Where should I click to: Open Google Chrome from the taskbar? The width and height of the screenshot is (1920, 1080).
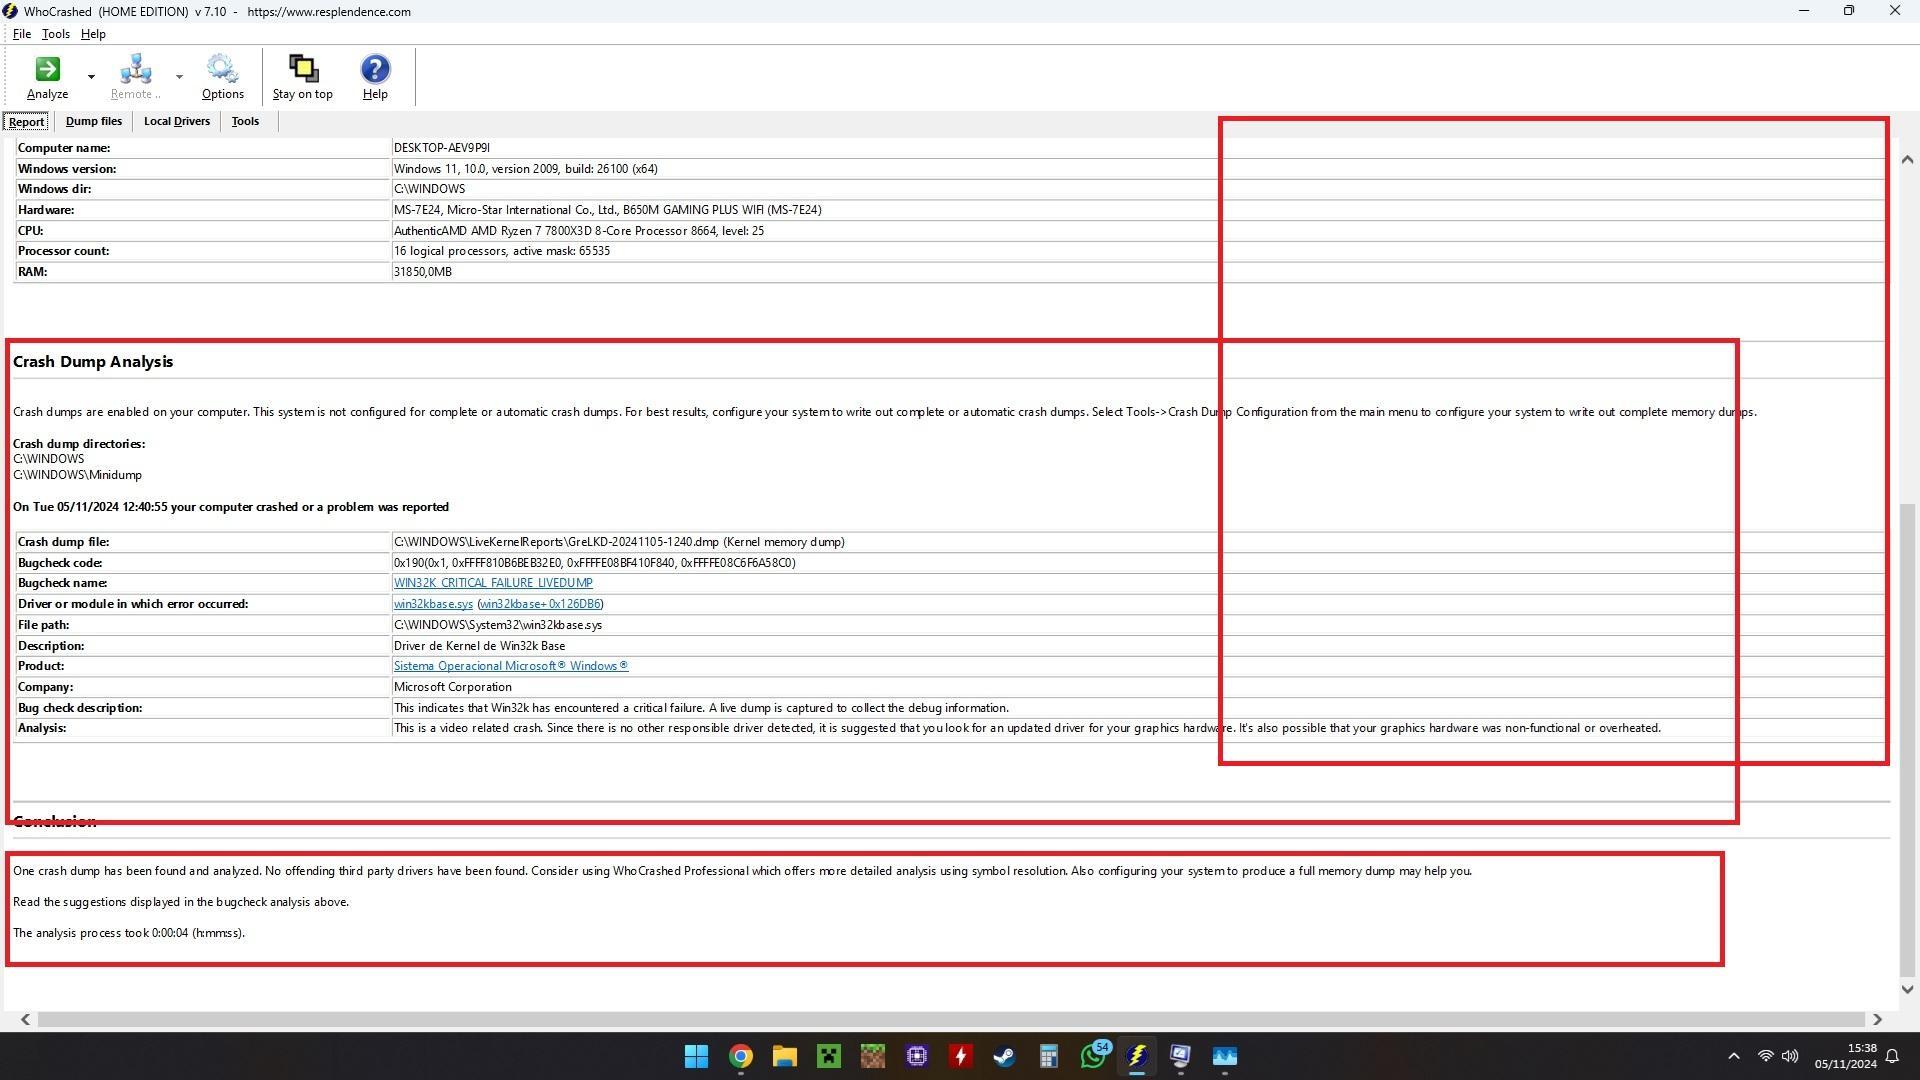click(x=740, y=1056)
